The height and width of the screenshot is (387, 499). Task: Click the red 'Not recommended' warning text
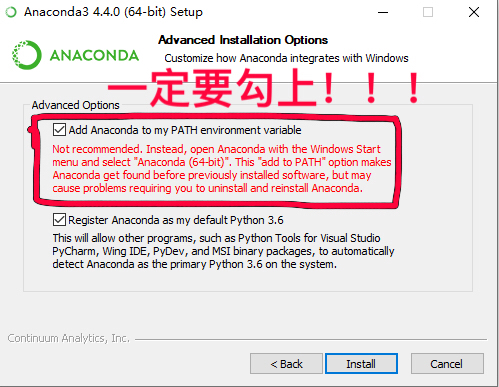(222, 168)
